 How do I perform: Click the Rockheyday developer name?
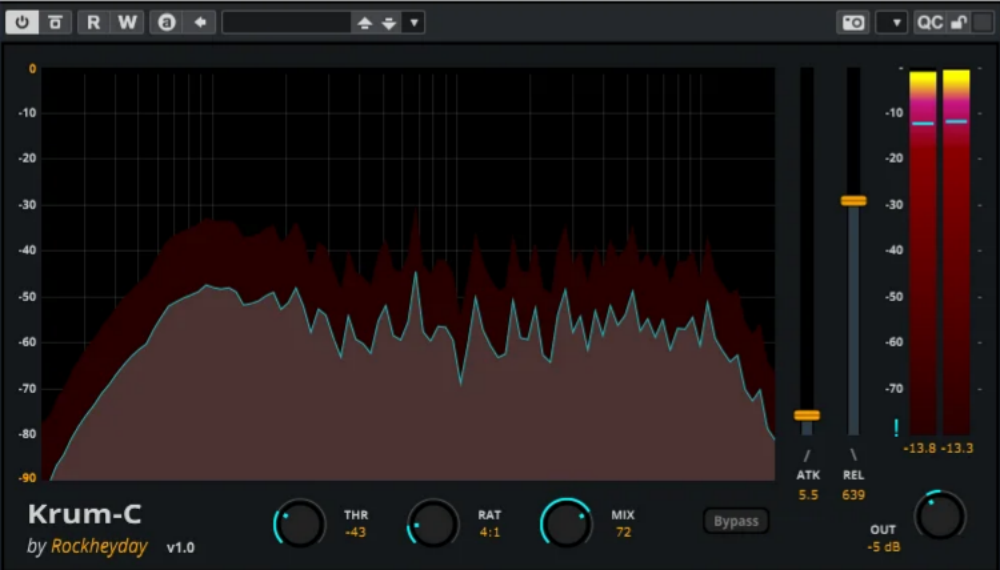(x=99, y=546)
